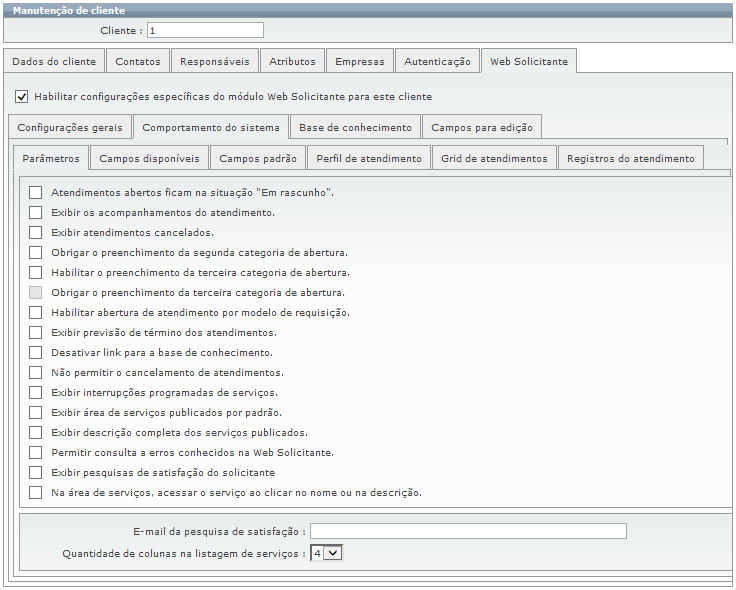Enable 'Habilitar abertura de atendimento por modelo de requisição'
This screenshot has height=590, width=736.
pyautogui.click(x=36, y=312)
